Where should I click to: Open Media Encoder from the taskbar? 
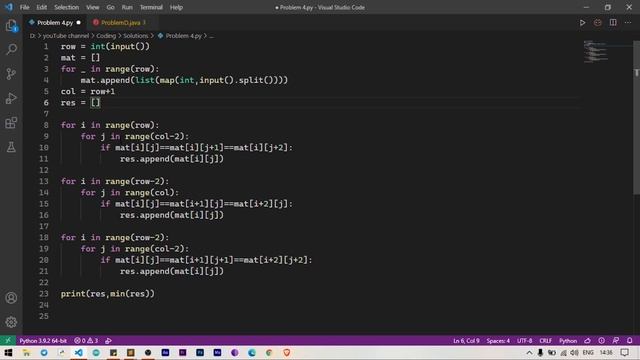[x=217, y=353]
